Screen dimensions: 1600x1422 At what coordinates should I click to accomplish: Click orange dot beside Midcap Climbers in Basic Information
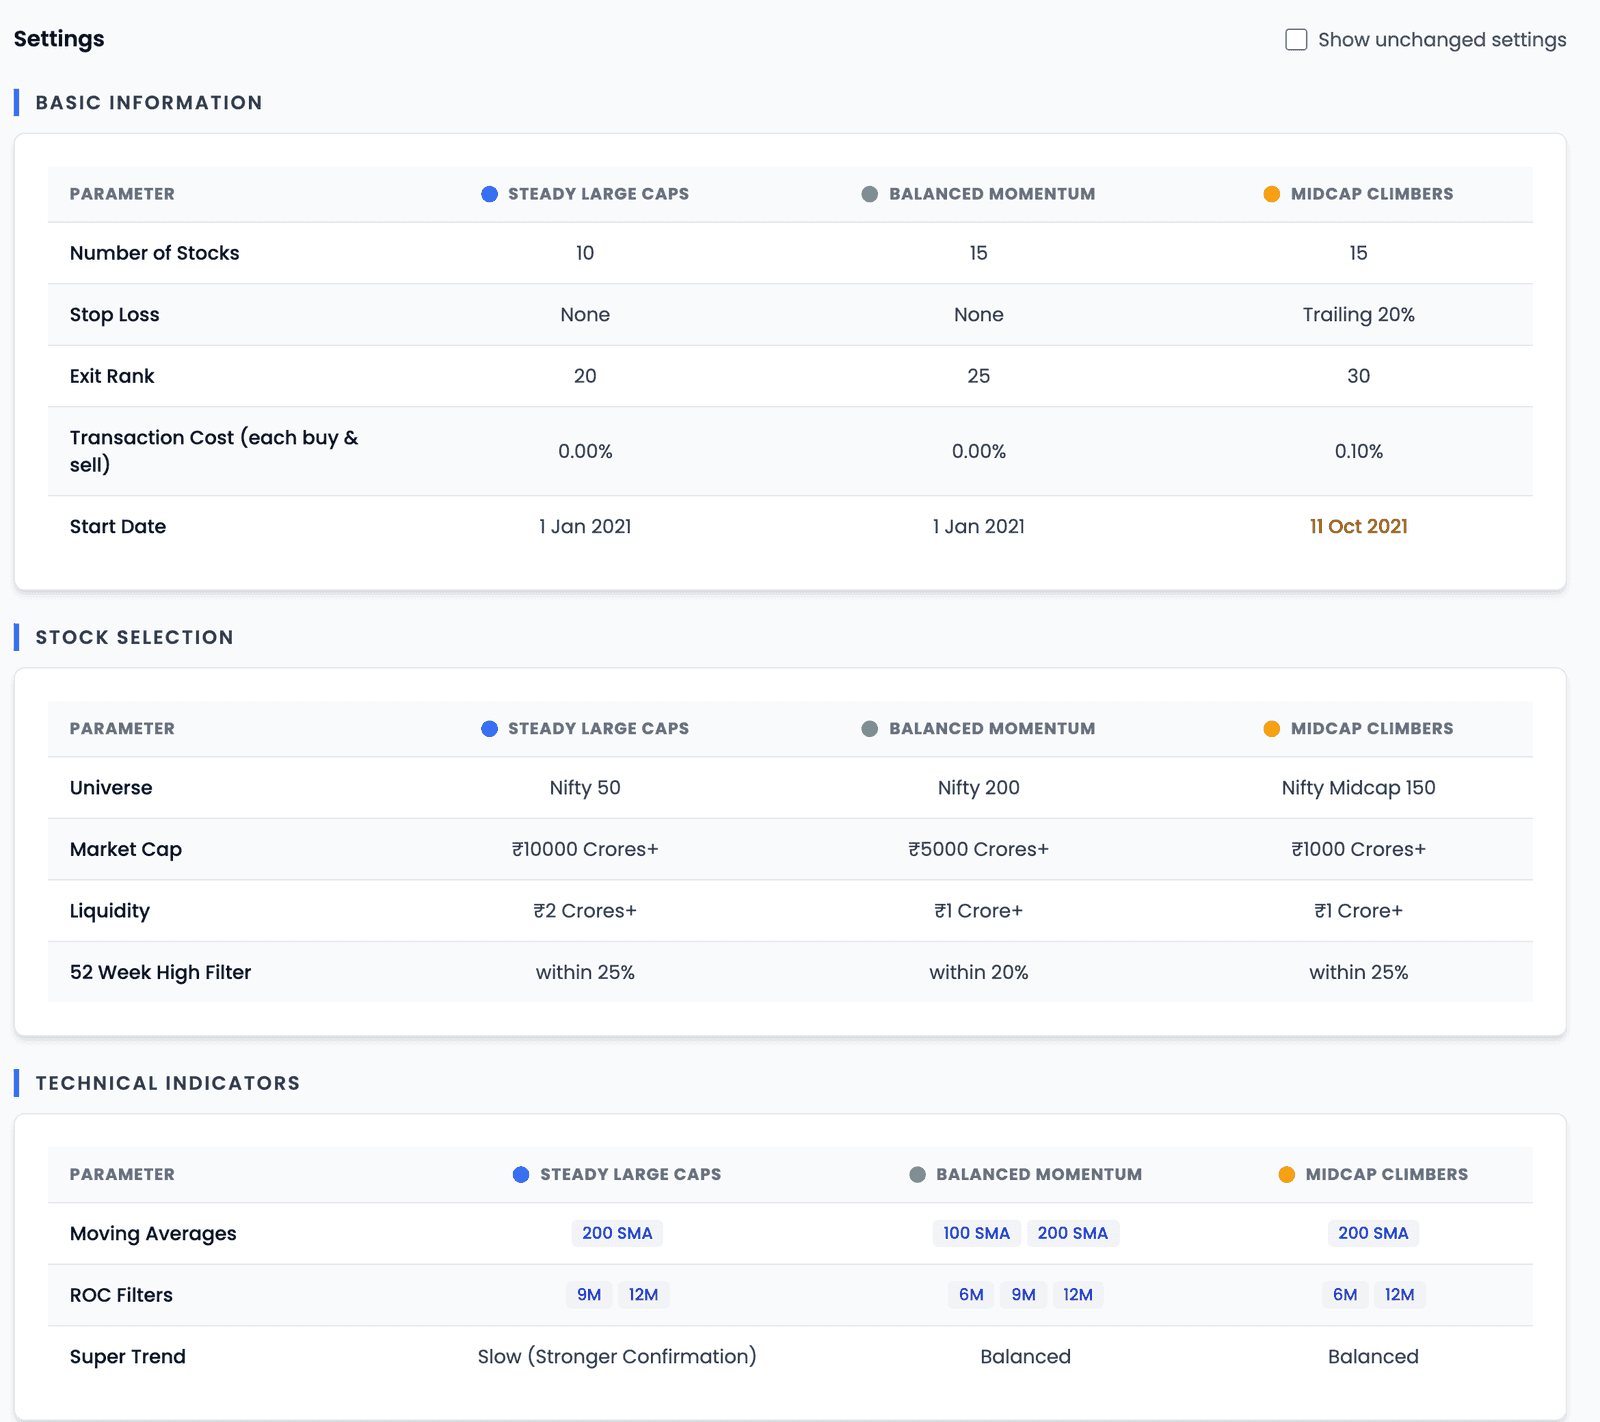point(1271,194)
